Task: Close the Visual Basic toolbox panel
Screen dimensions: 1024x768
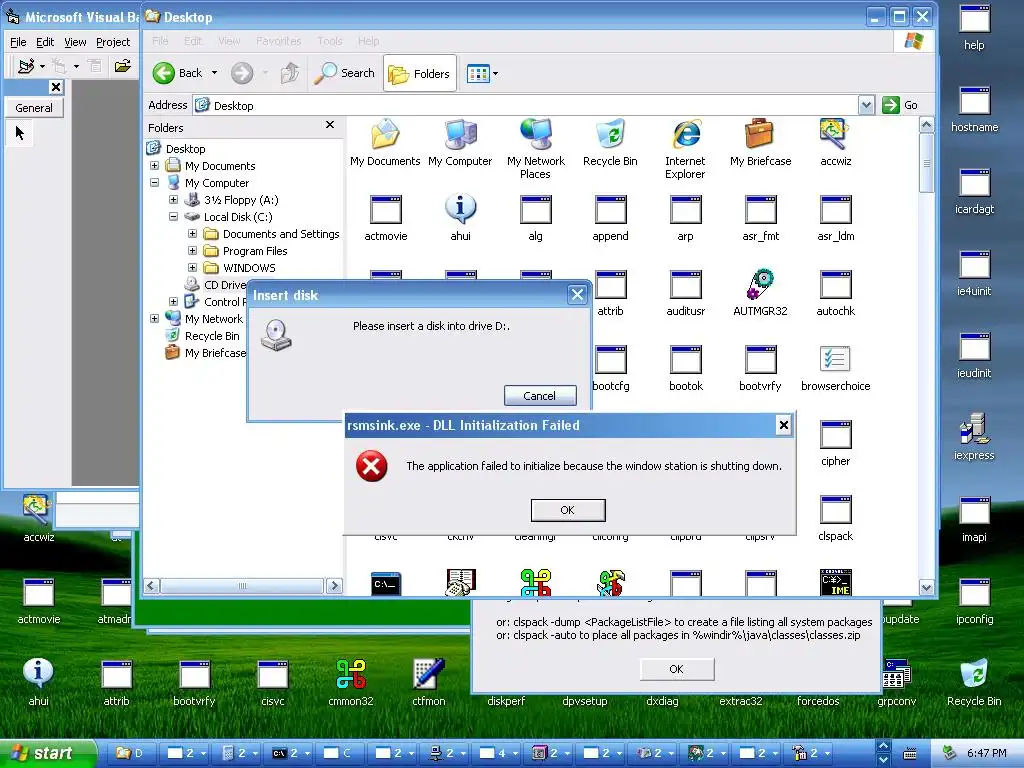Action: tap(56, 87)
